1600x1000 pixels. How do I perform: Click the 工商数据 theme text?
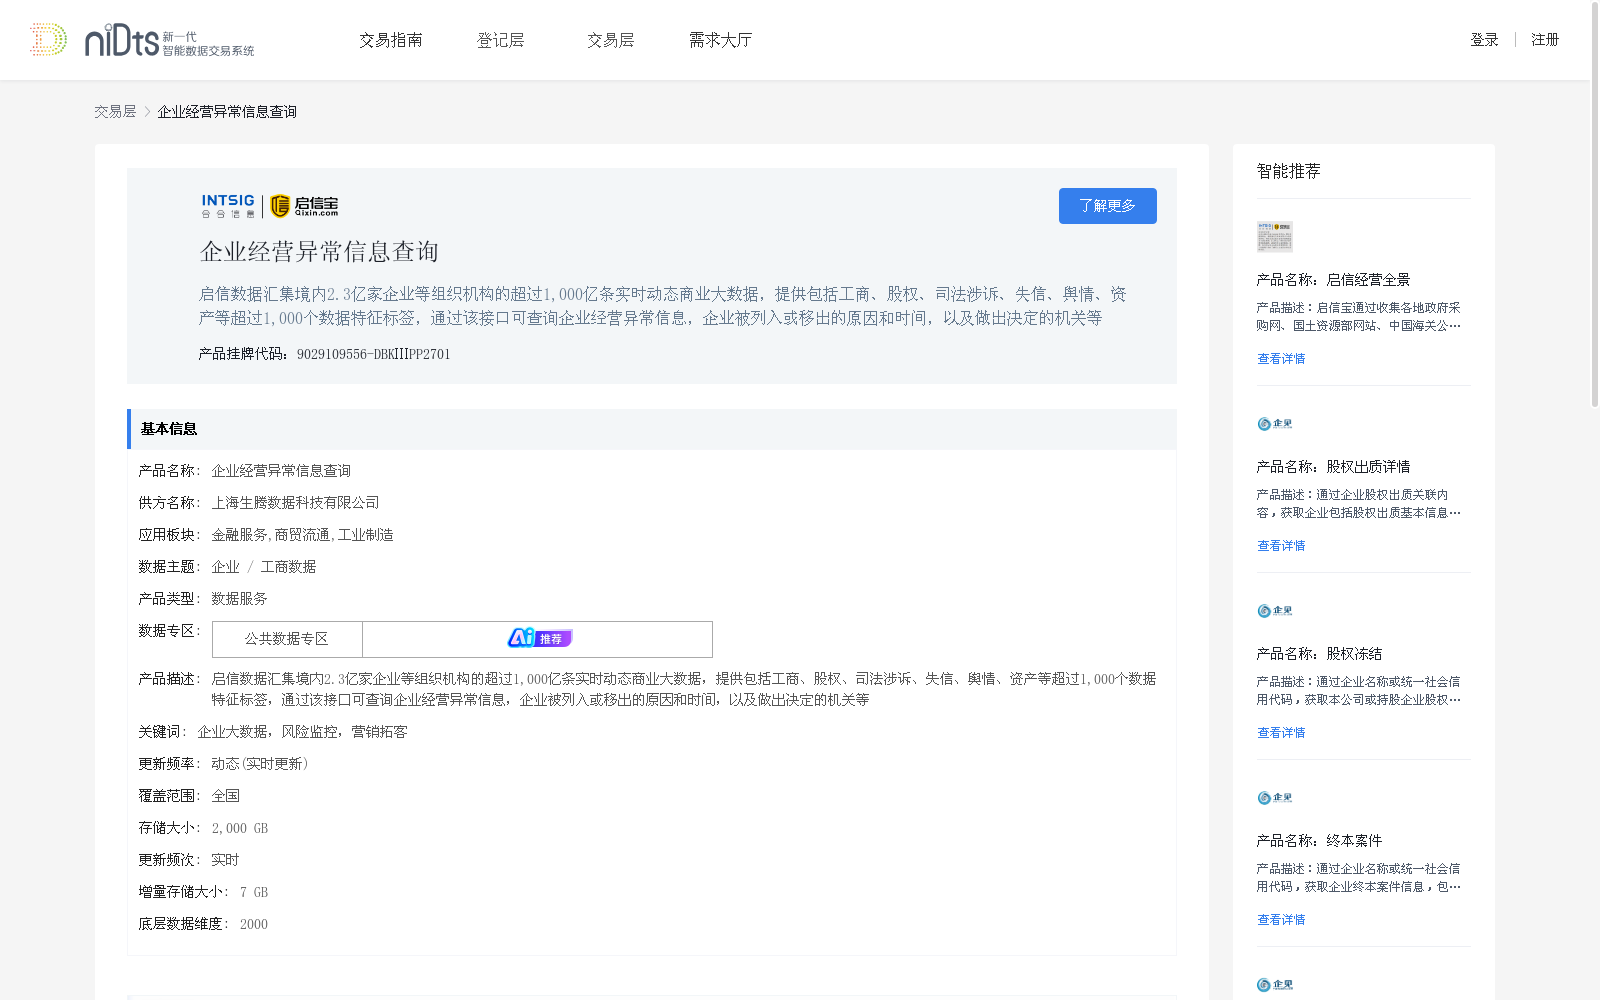pos(288,567)
